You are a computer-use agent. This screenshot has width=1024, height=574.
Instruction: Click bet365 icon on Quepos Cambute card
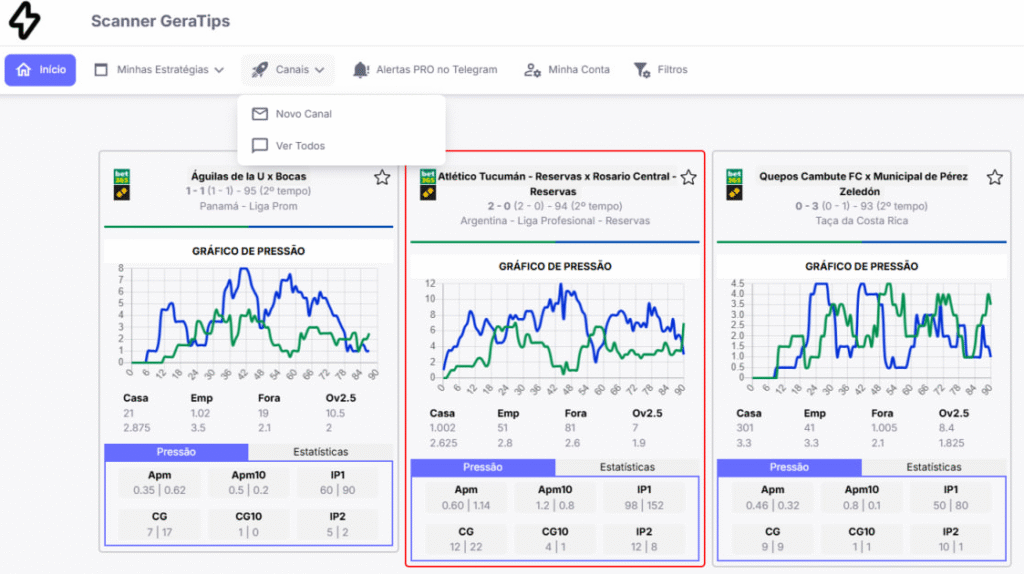[x=734, y=185]
